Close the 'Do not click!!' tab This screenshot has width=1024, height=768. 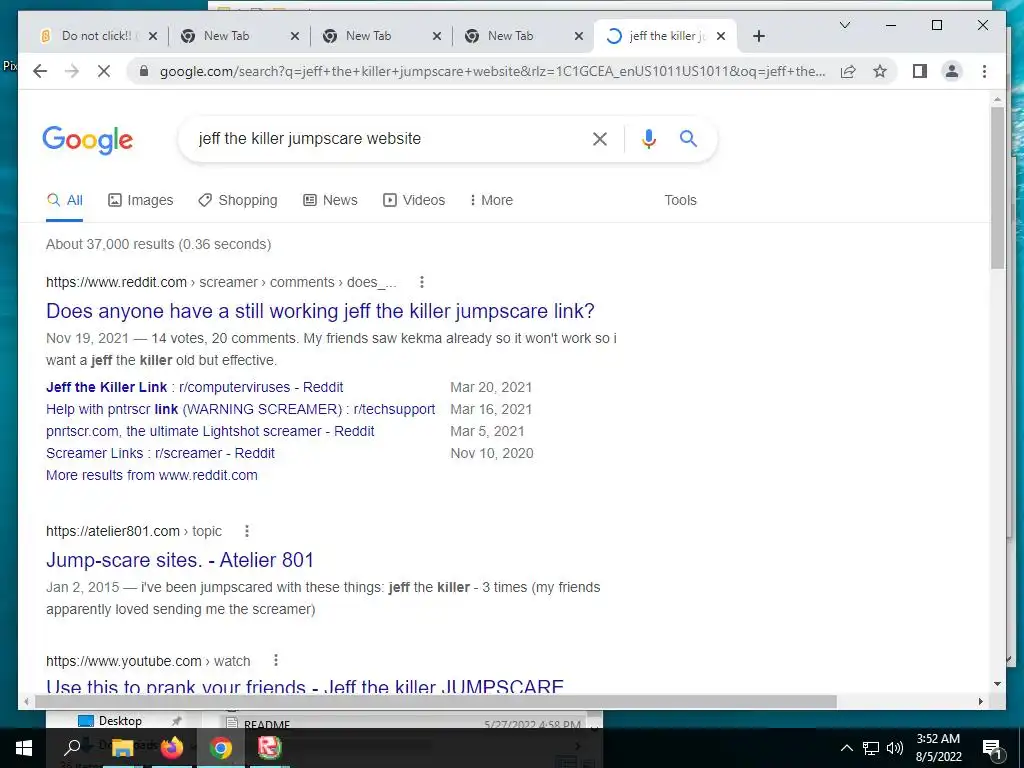tap(153, 36)
